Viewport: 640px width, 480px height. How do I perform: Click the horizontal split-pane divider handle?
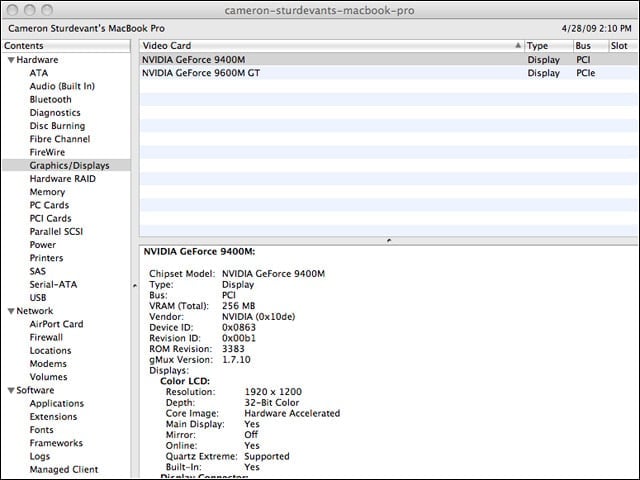389,241
